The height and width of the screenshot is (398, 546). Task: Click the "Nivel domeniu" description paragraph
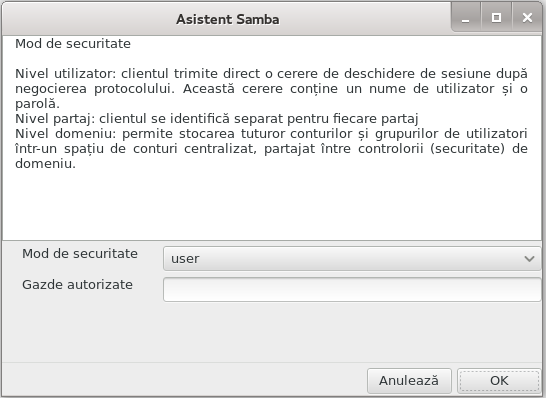tap(271, 149)
